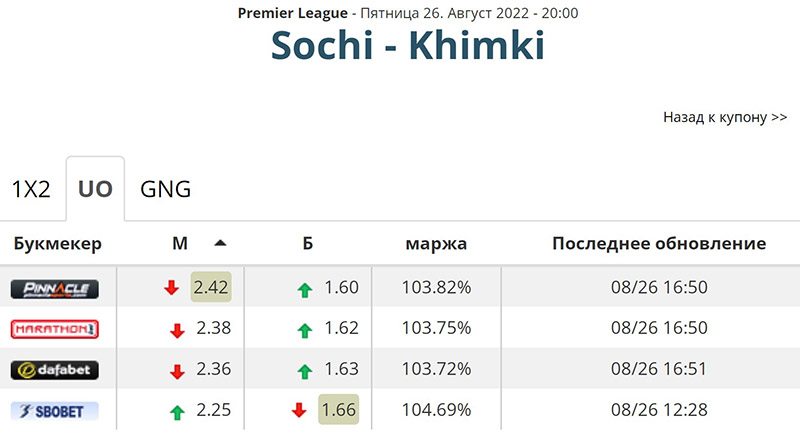Select the SBOBET bookmaker logo

(55, 411)
